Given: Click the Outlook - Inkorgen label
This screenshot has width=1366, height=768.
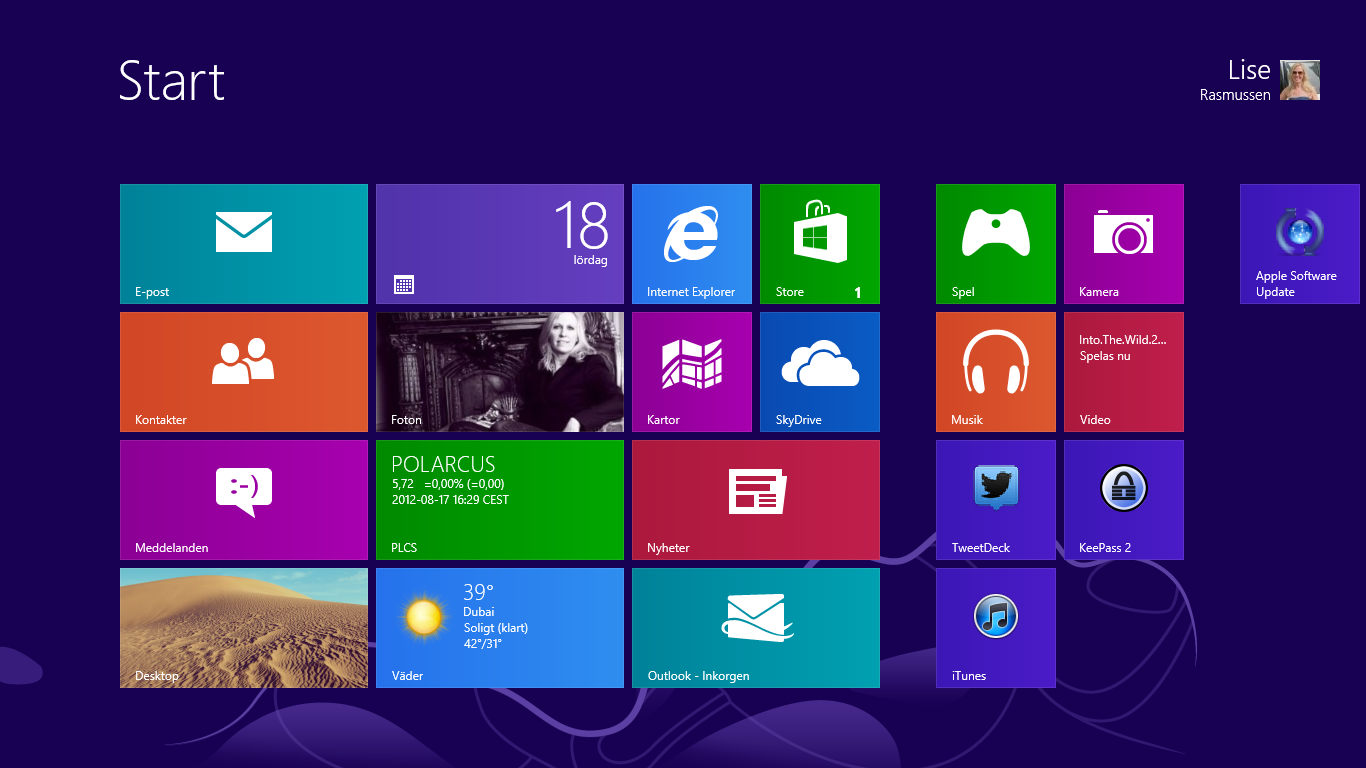Looking at the screenshot, I should tap(698, 676).
